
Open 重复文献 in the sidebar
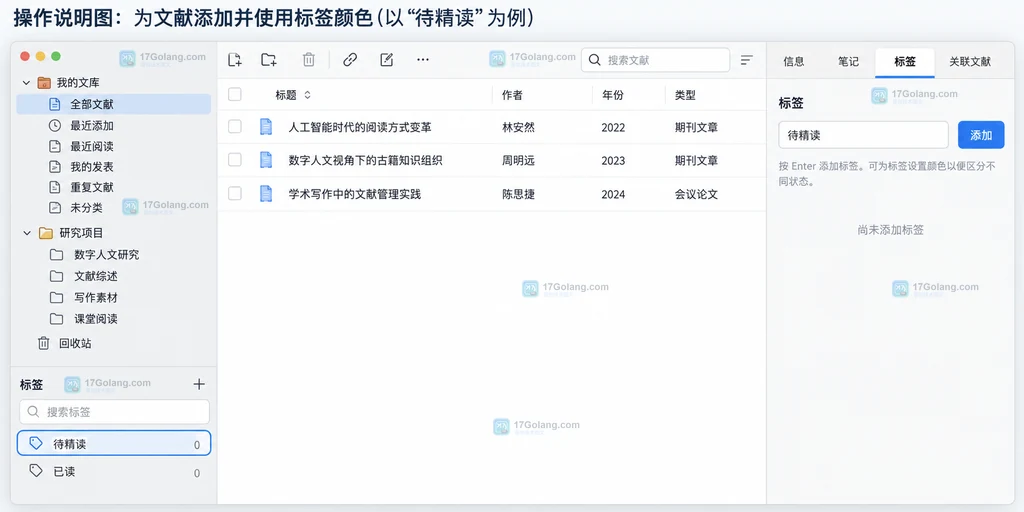pos(91,187)
